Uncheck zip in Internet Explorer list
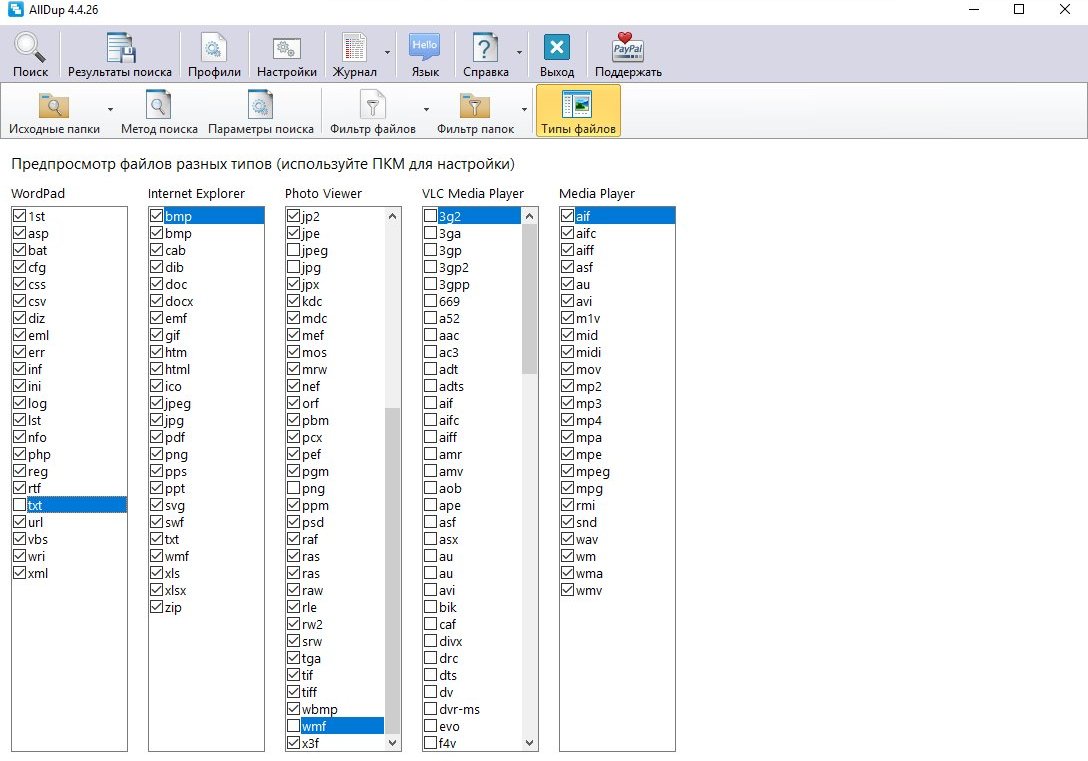The image size is (1088, 761). (157, 607)
